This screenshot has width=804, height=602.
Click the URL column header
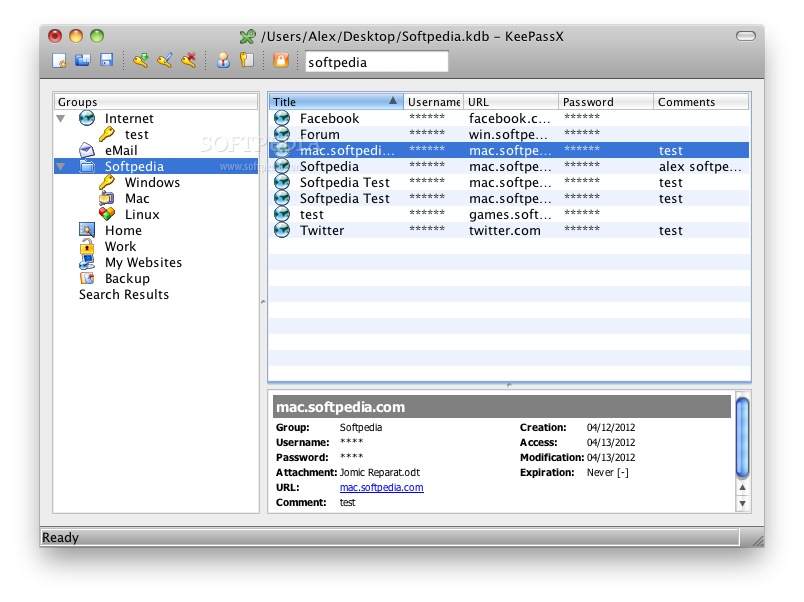pos(510,102)
